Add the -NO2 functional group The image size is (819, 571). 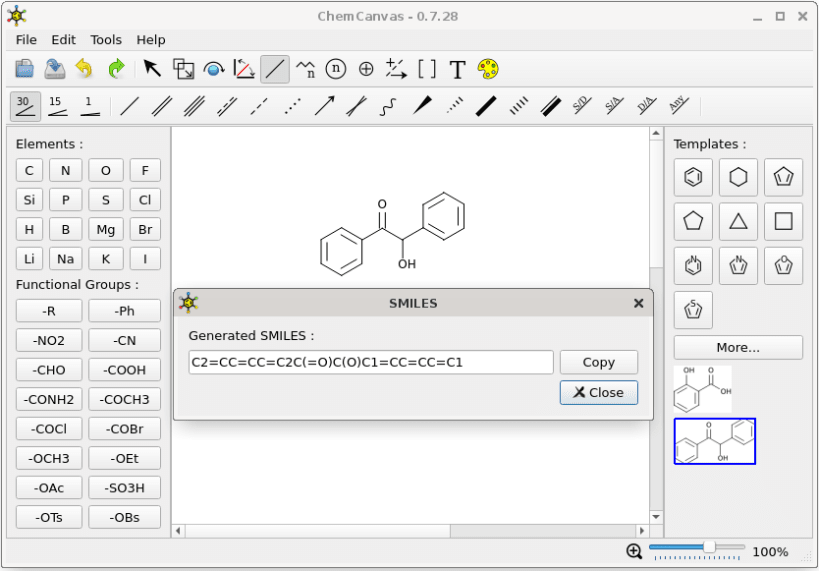click(x=49, y=341)
